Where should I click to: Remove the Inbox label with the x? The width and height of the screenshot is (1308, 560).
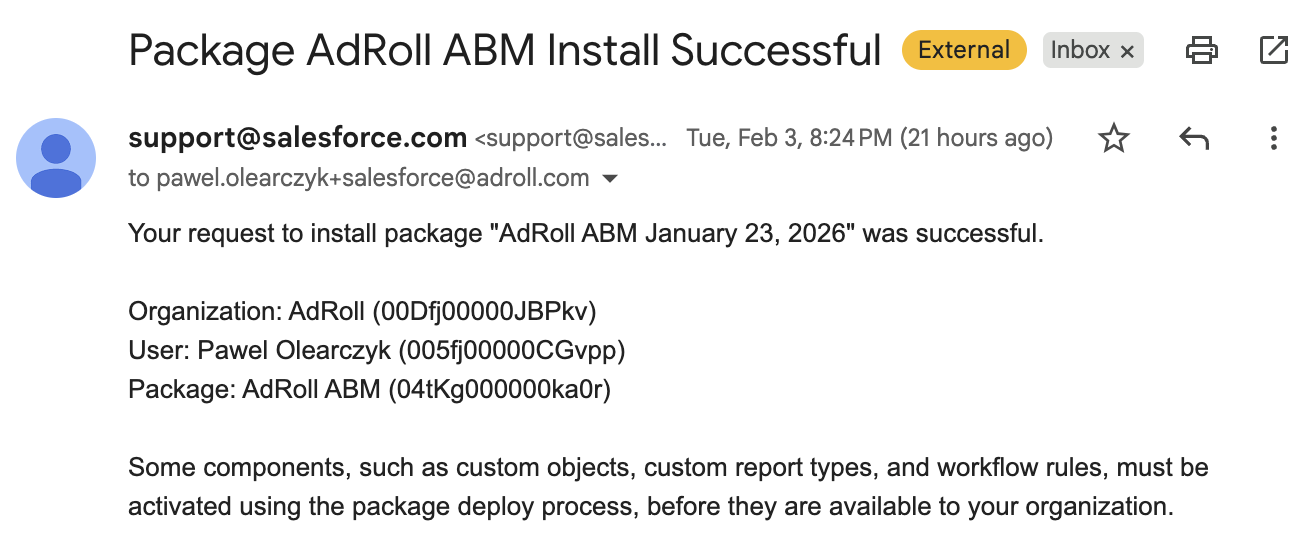click(x=1127, y=52)
